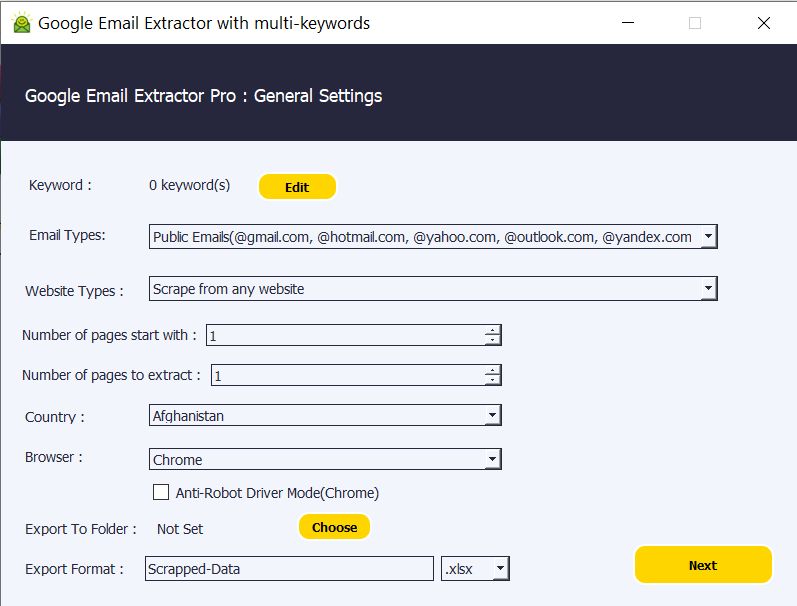
Task: Click the '0 keyword(s)' text
Action: (x=190, y=185)
